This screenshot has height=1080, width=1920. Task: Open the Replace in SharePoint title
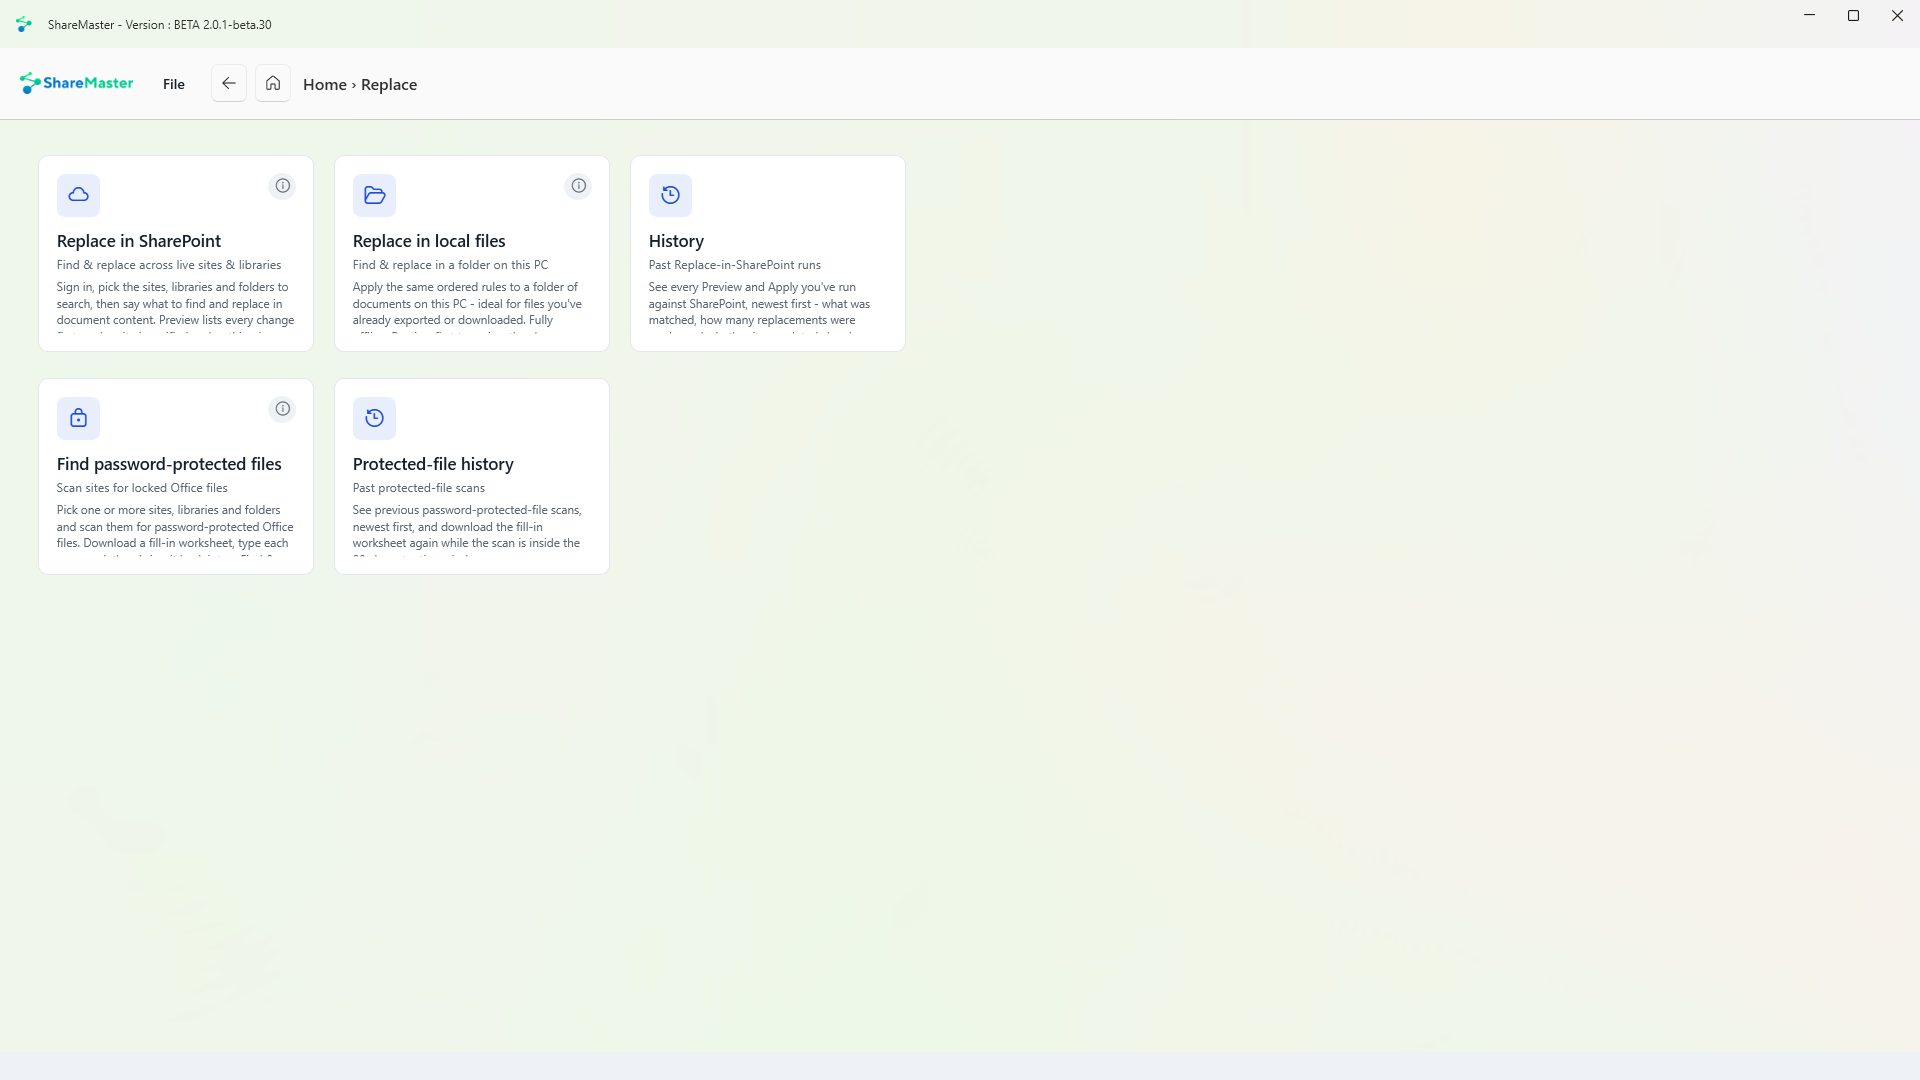click(139, 241)
